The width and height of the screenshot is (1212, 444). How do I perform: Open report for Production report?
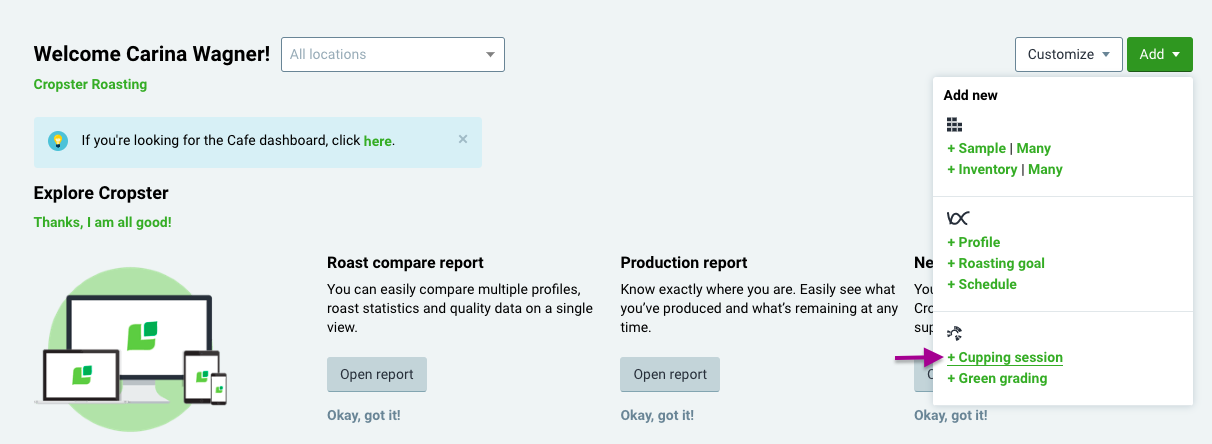click(x=670, y=375)
